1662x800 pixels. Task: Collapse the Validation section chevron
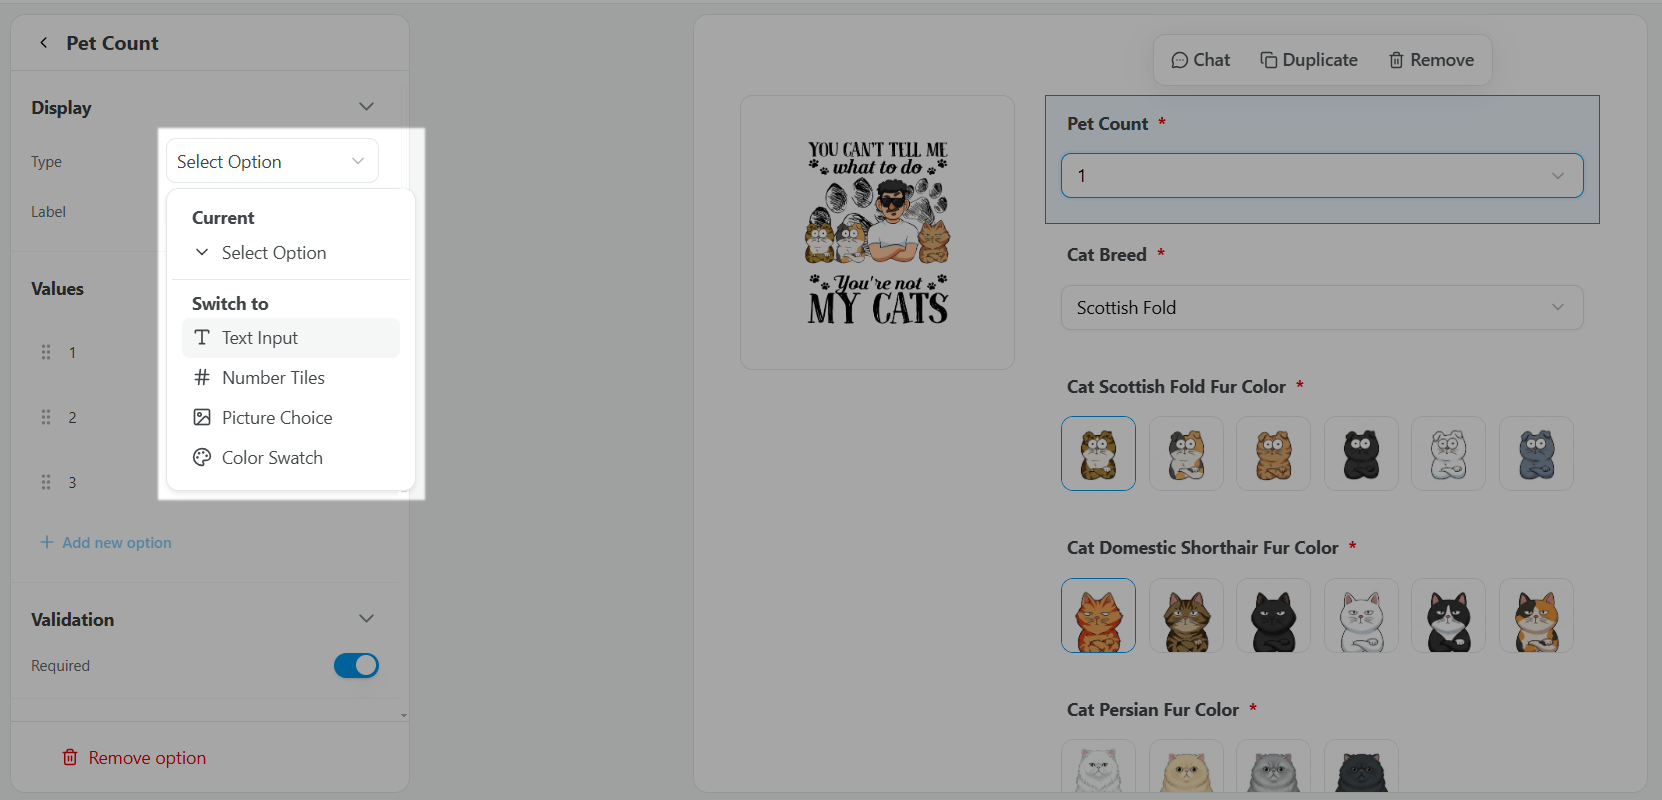tap(366, 619)
